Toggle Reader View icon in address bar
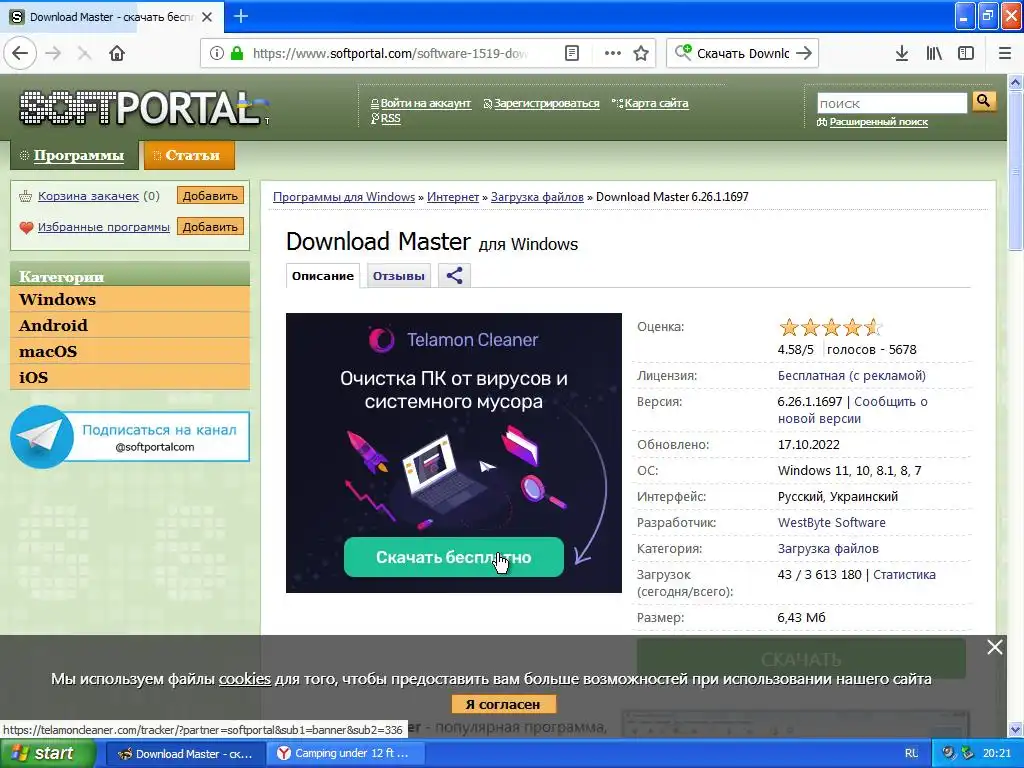 [571, 54]
